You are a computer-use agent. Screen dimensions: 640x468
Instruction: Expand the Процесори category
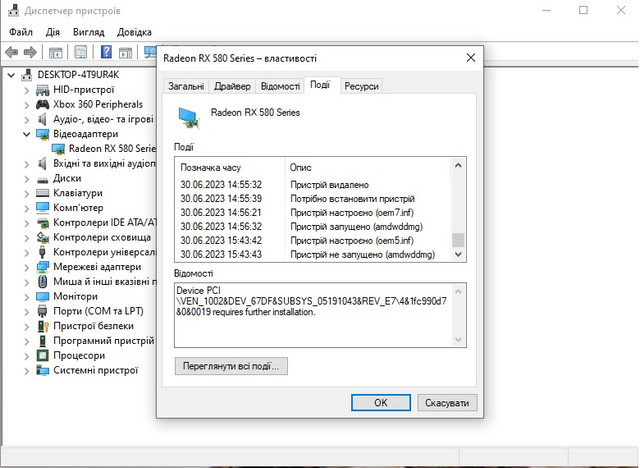27,356
